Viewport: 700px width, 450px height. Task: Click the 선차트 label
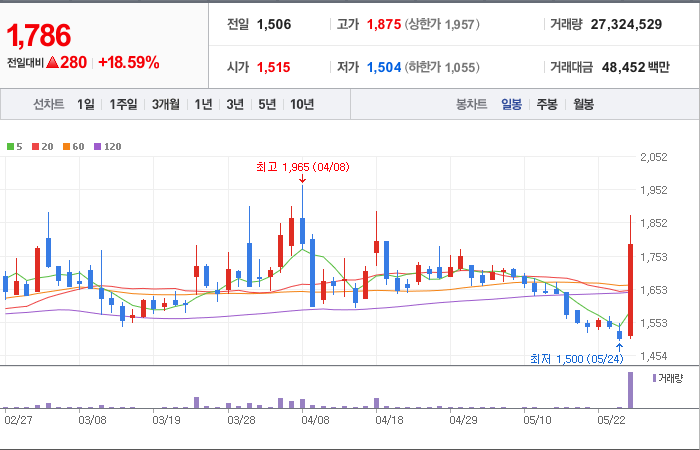(x=49, y=104)
